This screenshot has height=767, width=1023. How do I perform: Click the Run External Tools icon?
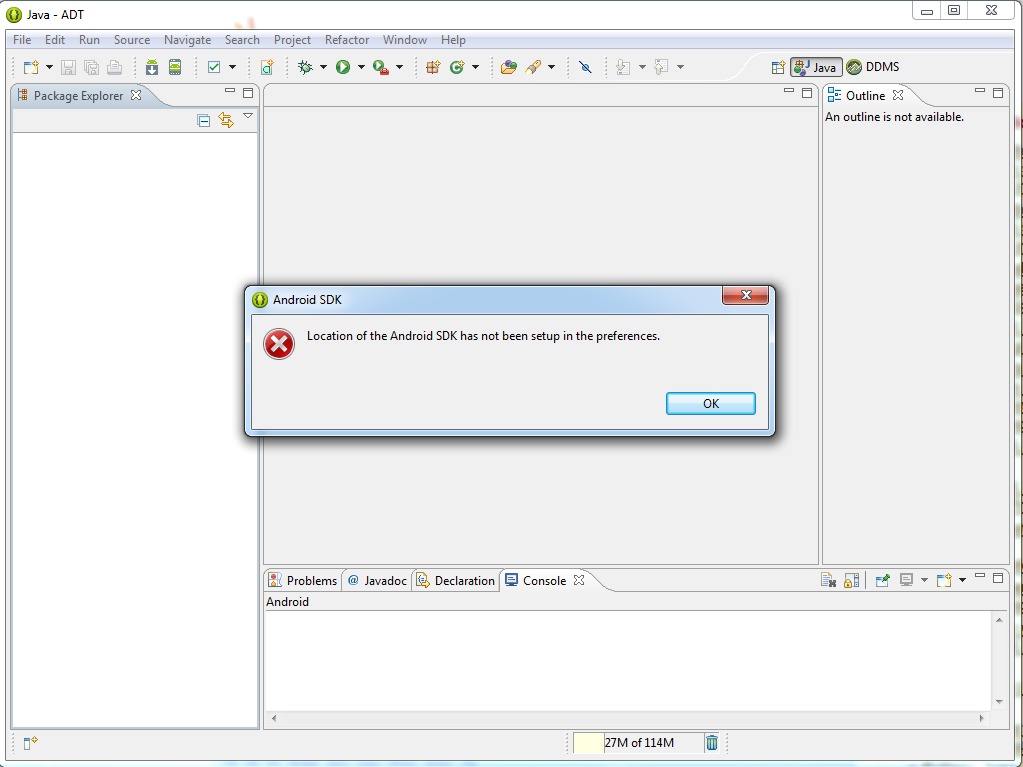point(381,67)
